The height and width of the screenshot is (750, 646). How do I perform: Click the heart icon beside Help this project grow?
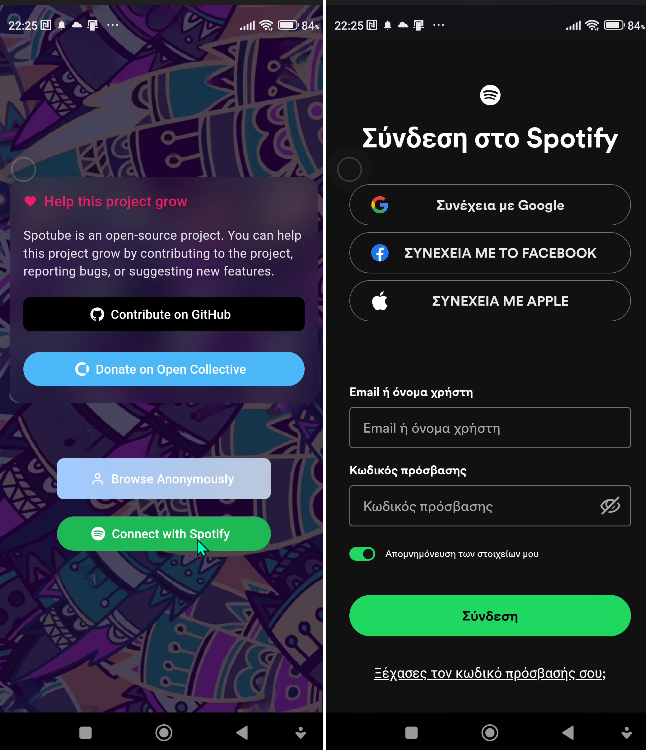30,201
